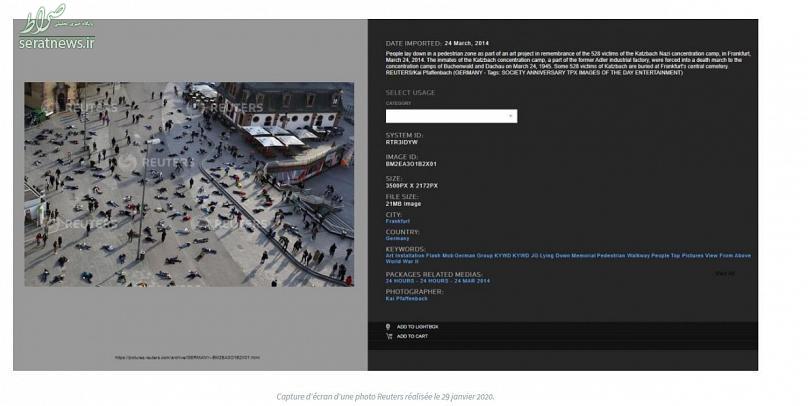Screen dimensions: 808x406
Task: Select the Flash Mob keyword
Action: (440, 256)
